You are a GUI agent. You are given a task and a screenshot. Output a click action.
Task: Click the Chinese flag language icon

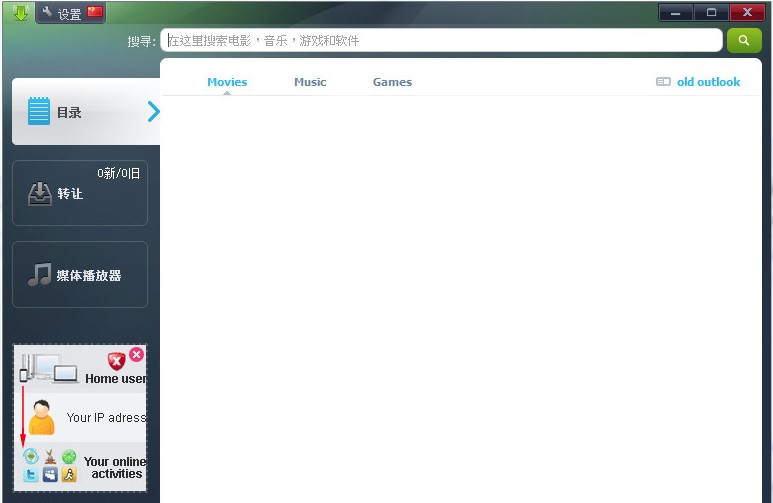[x=95, y=12]
